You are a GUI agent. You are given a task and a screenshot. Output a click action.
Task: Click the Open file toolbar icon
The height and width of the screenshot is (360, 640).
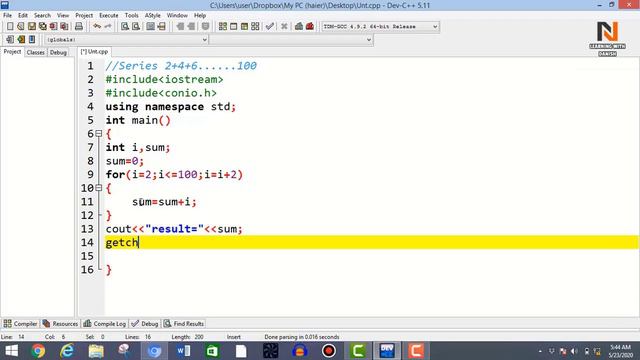coord(21,27)
